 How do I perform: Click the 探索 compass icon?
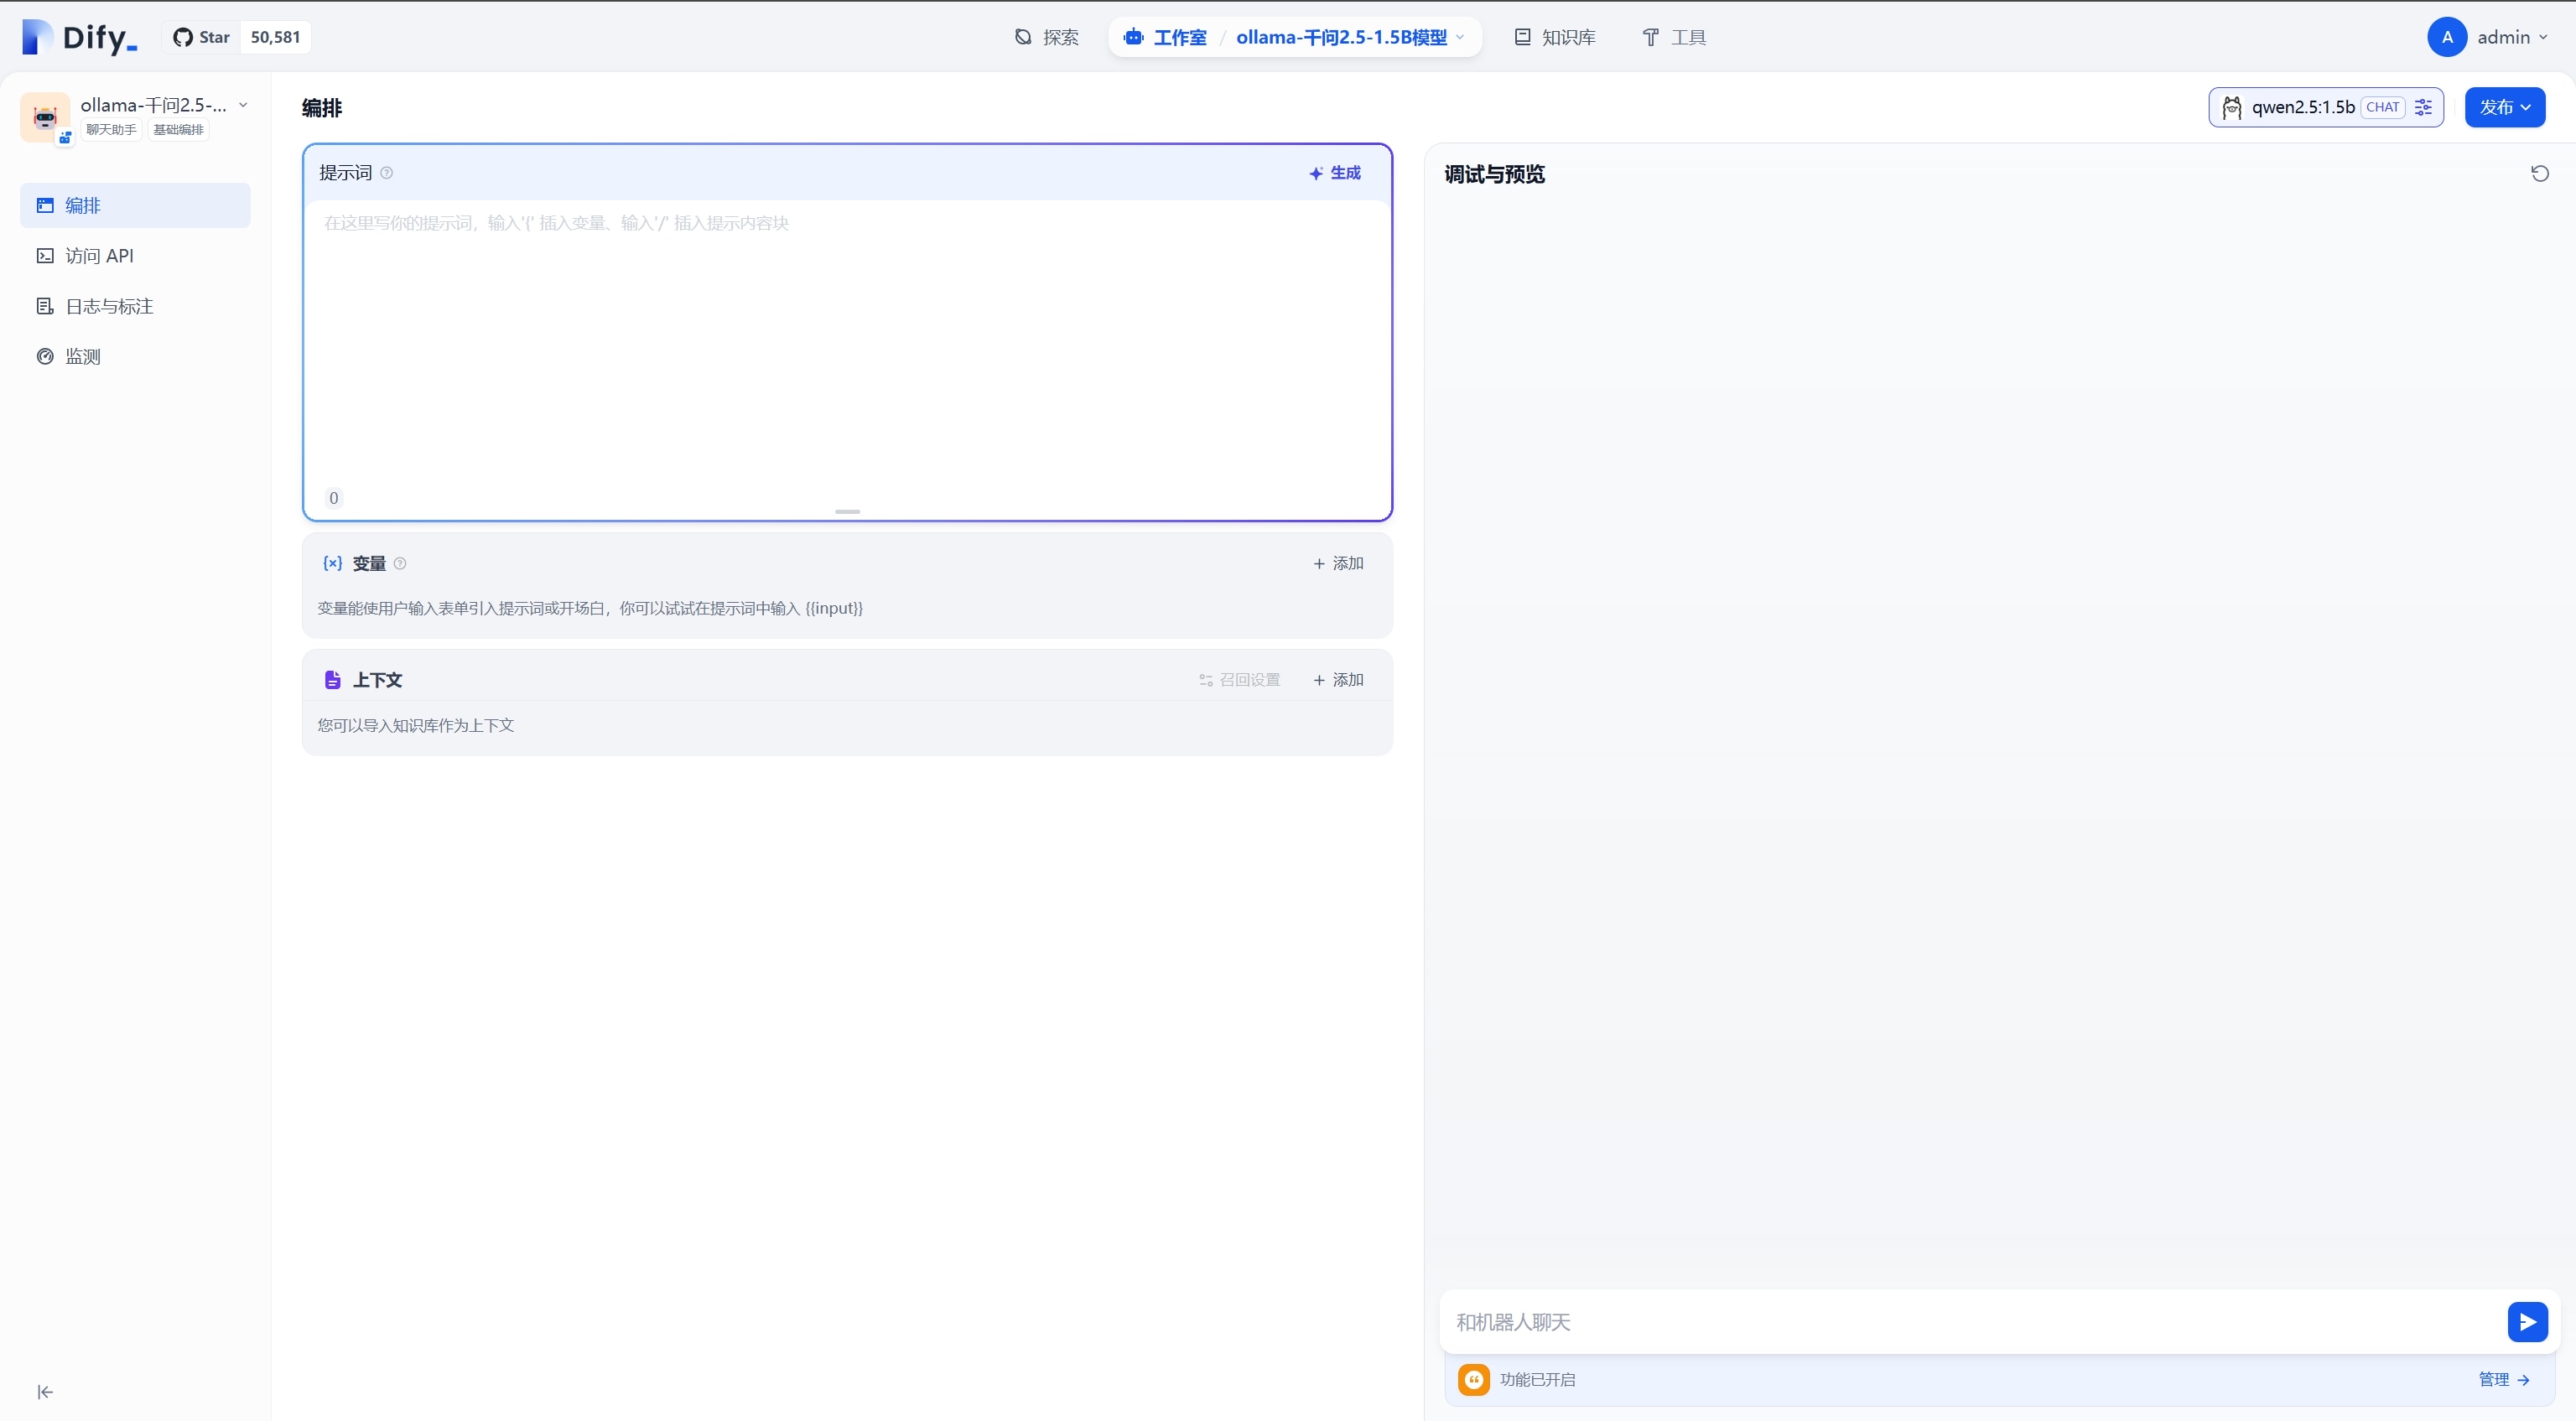[1023, 37]
